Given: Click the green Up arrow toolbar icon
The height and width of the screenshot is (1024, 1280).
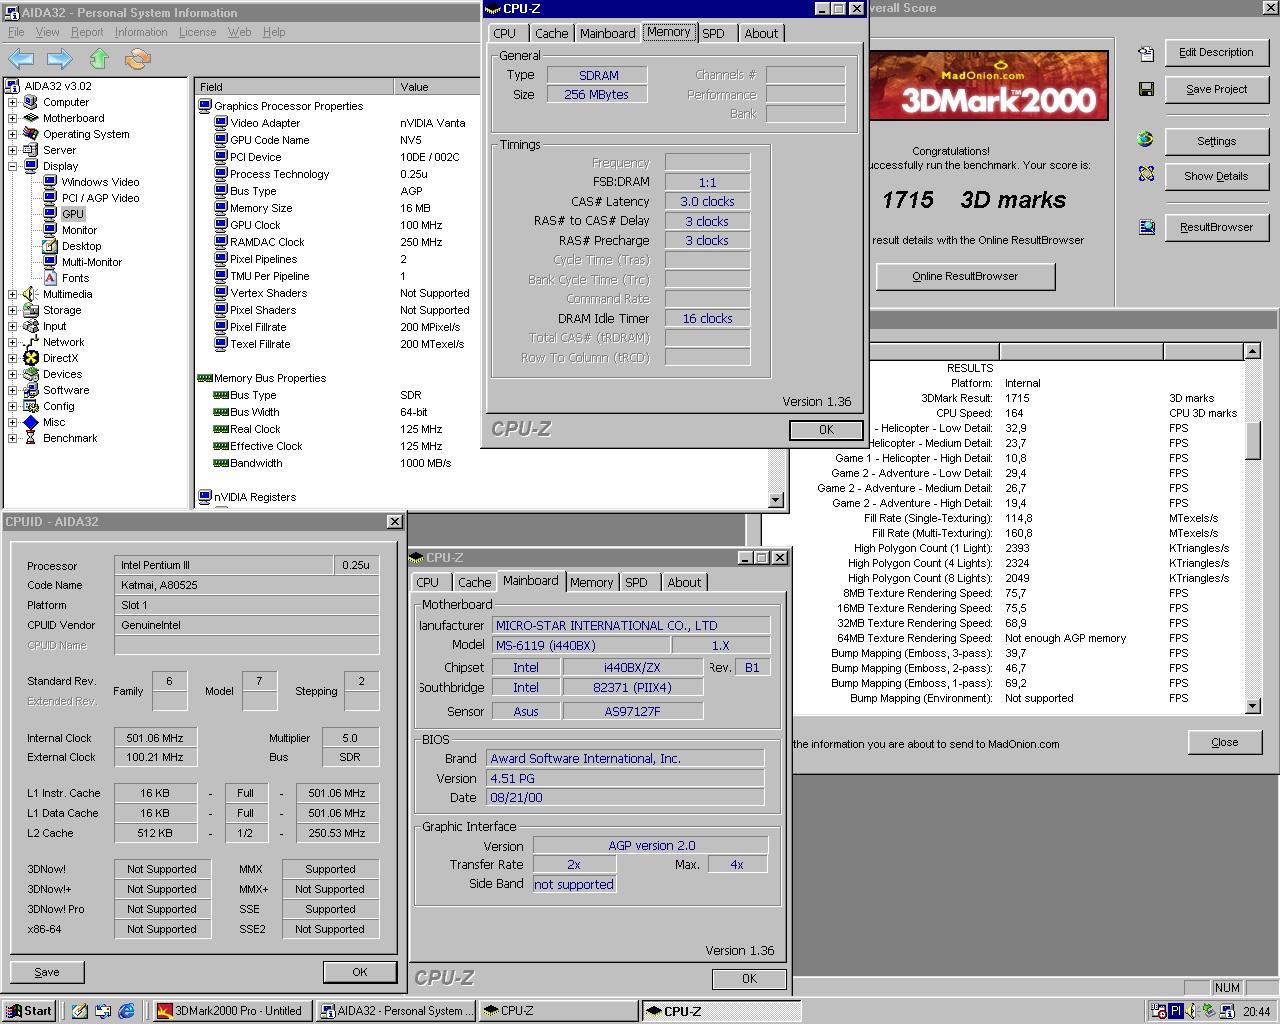Looking at the screenshot, I should click(x=98, y=59).
